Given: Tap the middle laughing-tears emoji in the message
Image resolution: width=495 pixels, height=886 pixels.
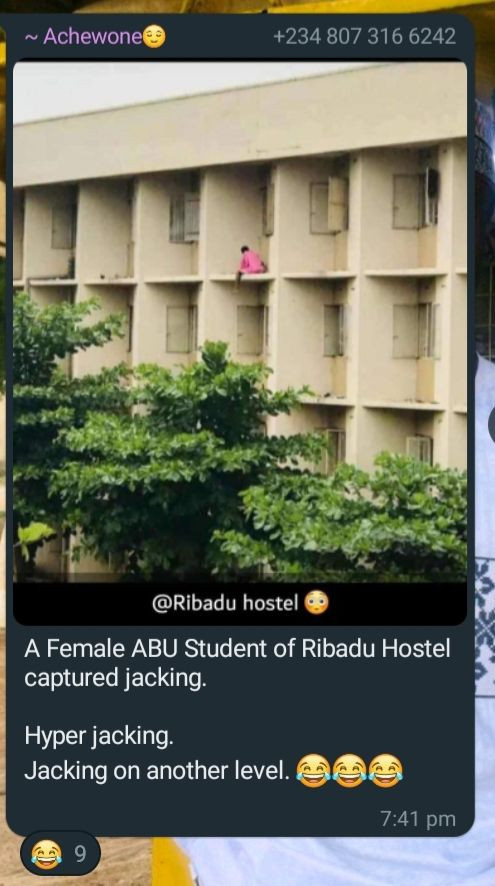Looking at the screenshot, I should pos(349,771).
